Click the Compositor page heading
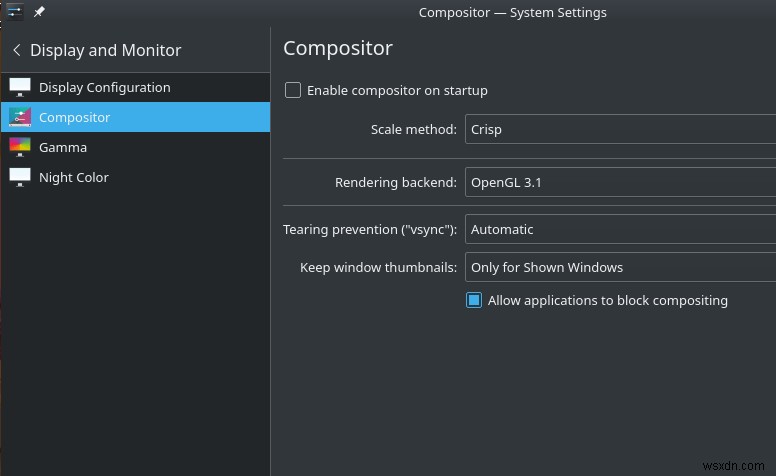Screen dimensions: 776x476 coord(338,48)
